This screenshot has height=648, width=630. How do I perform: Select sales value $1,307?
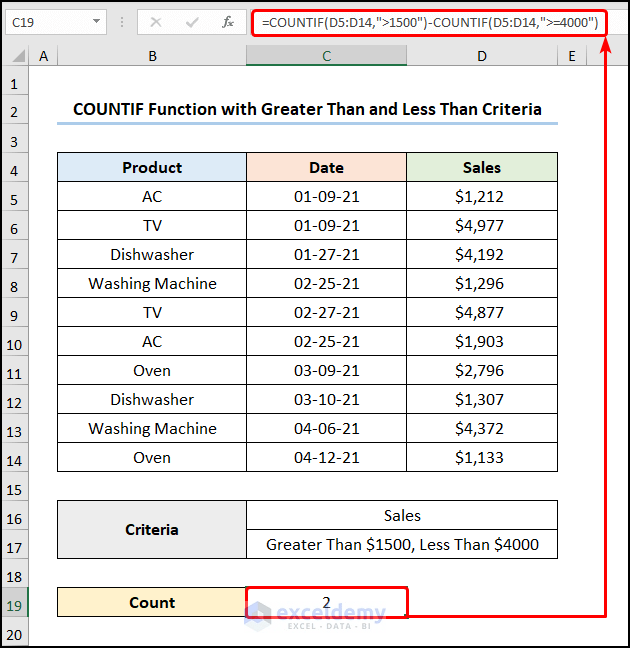[x=482, y=399]
